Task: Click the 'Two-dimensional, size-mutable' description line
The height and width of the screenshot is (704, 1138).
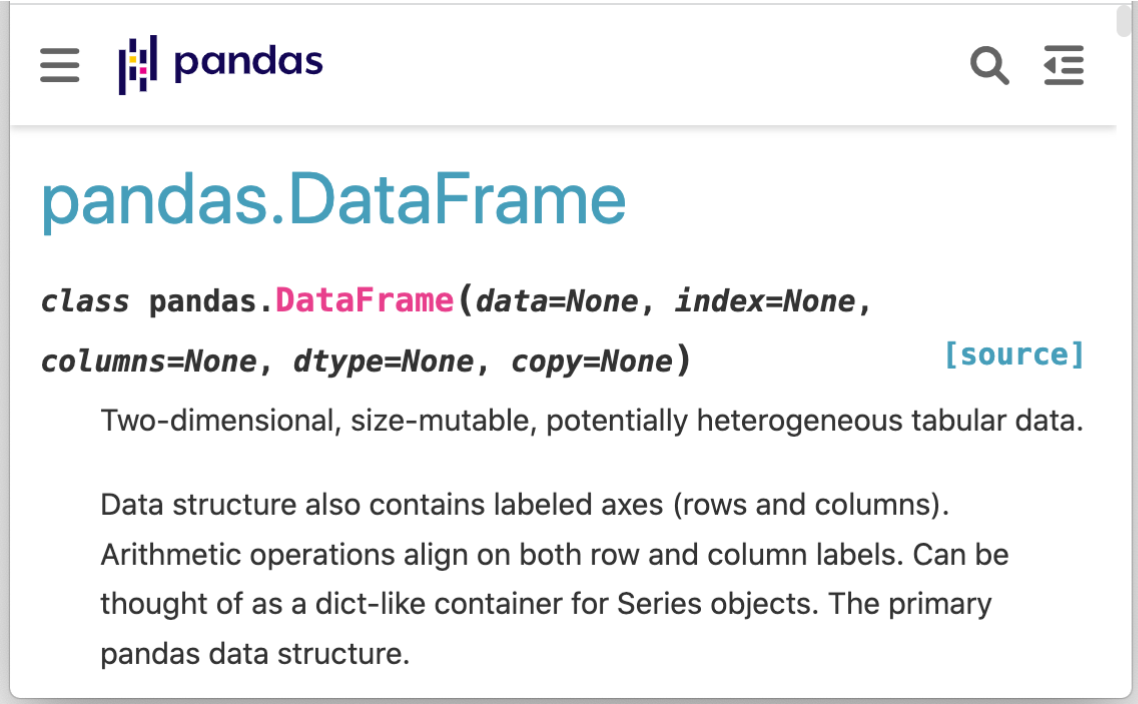Action: coord(592,421)
